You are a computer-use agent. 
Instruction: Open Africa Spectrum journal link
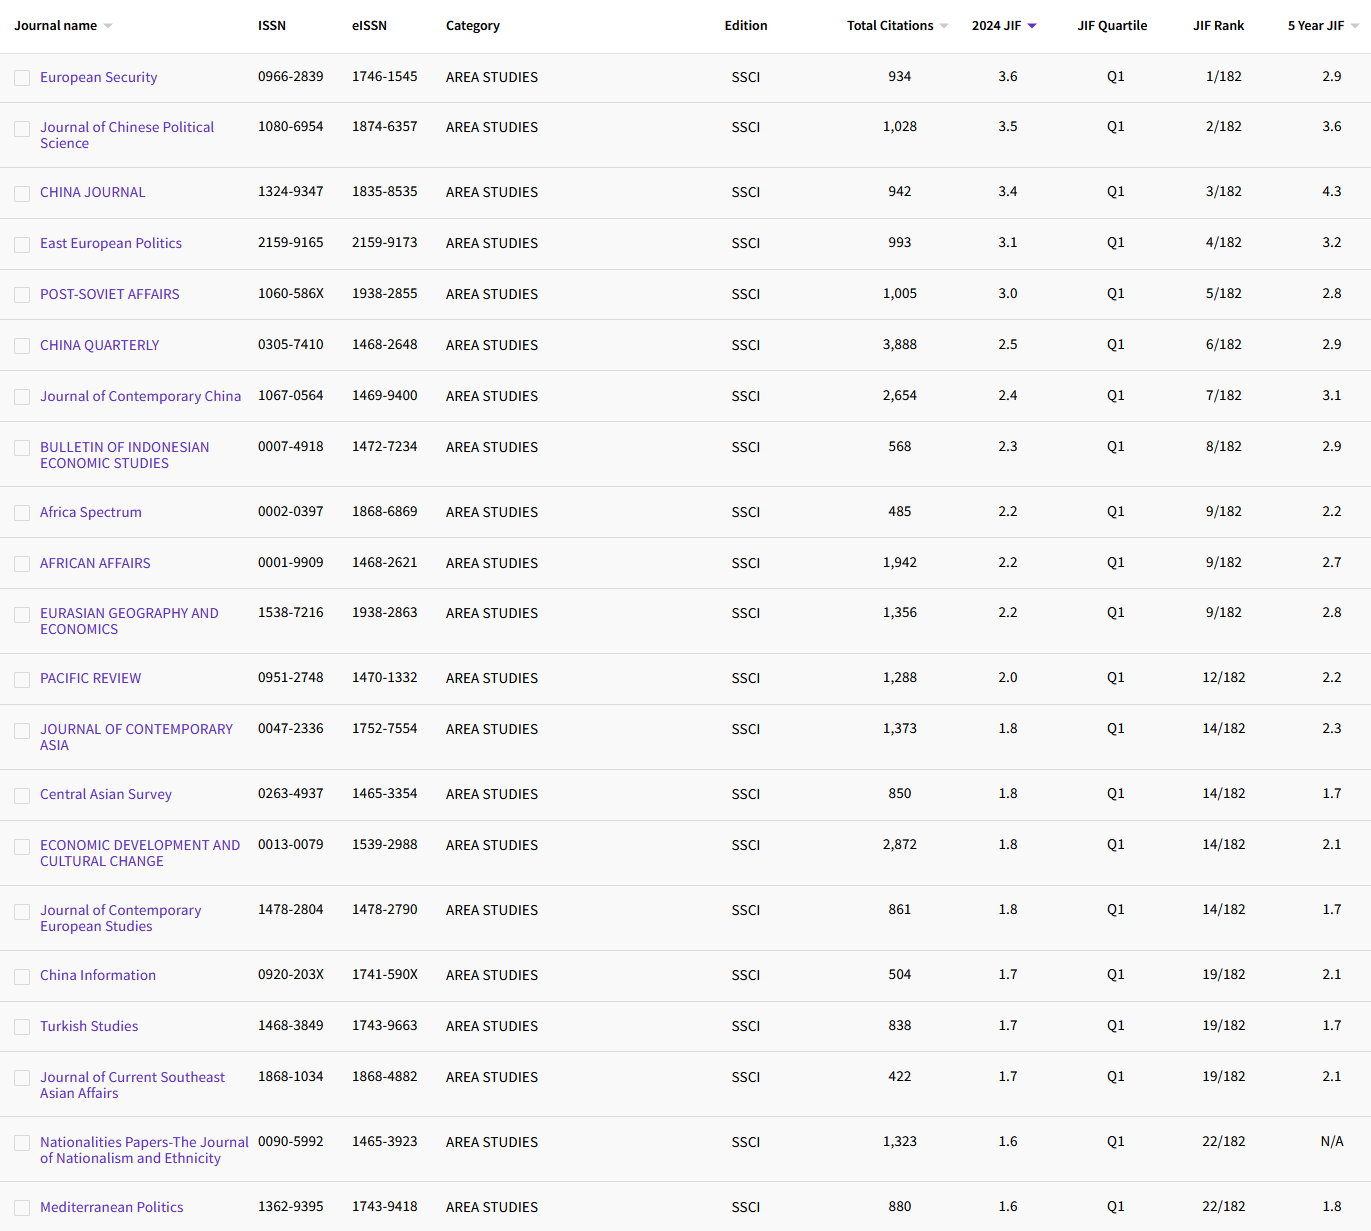[x=91, y=512]
